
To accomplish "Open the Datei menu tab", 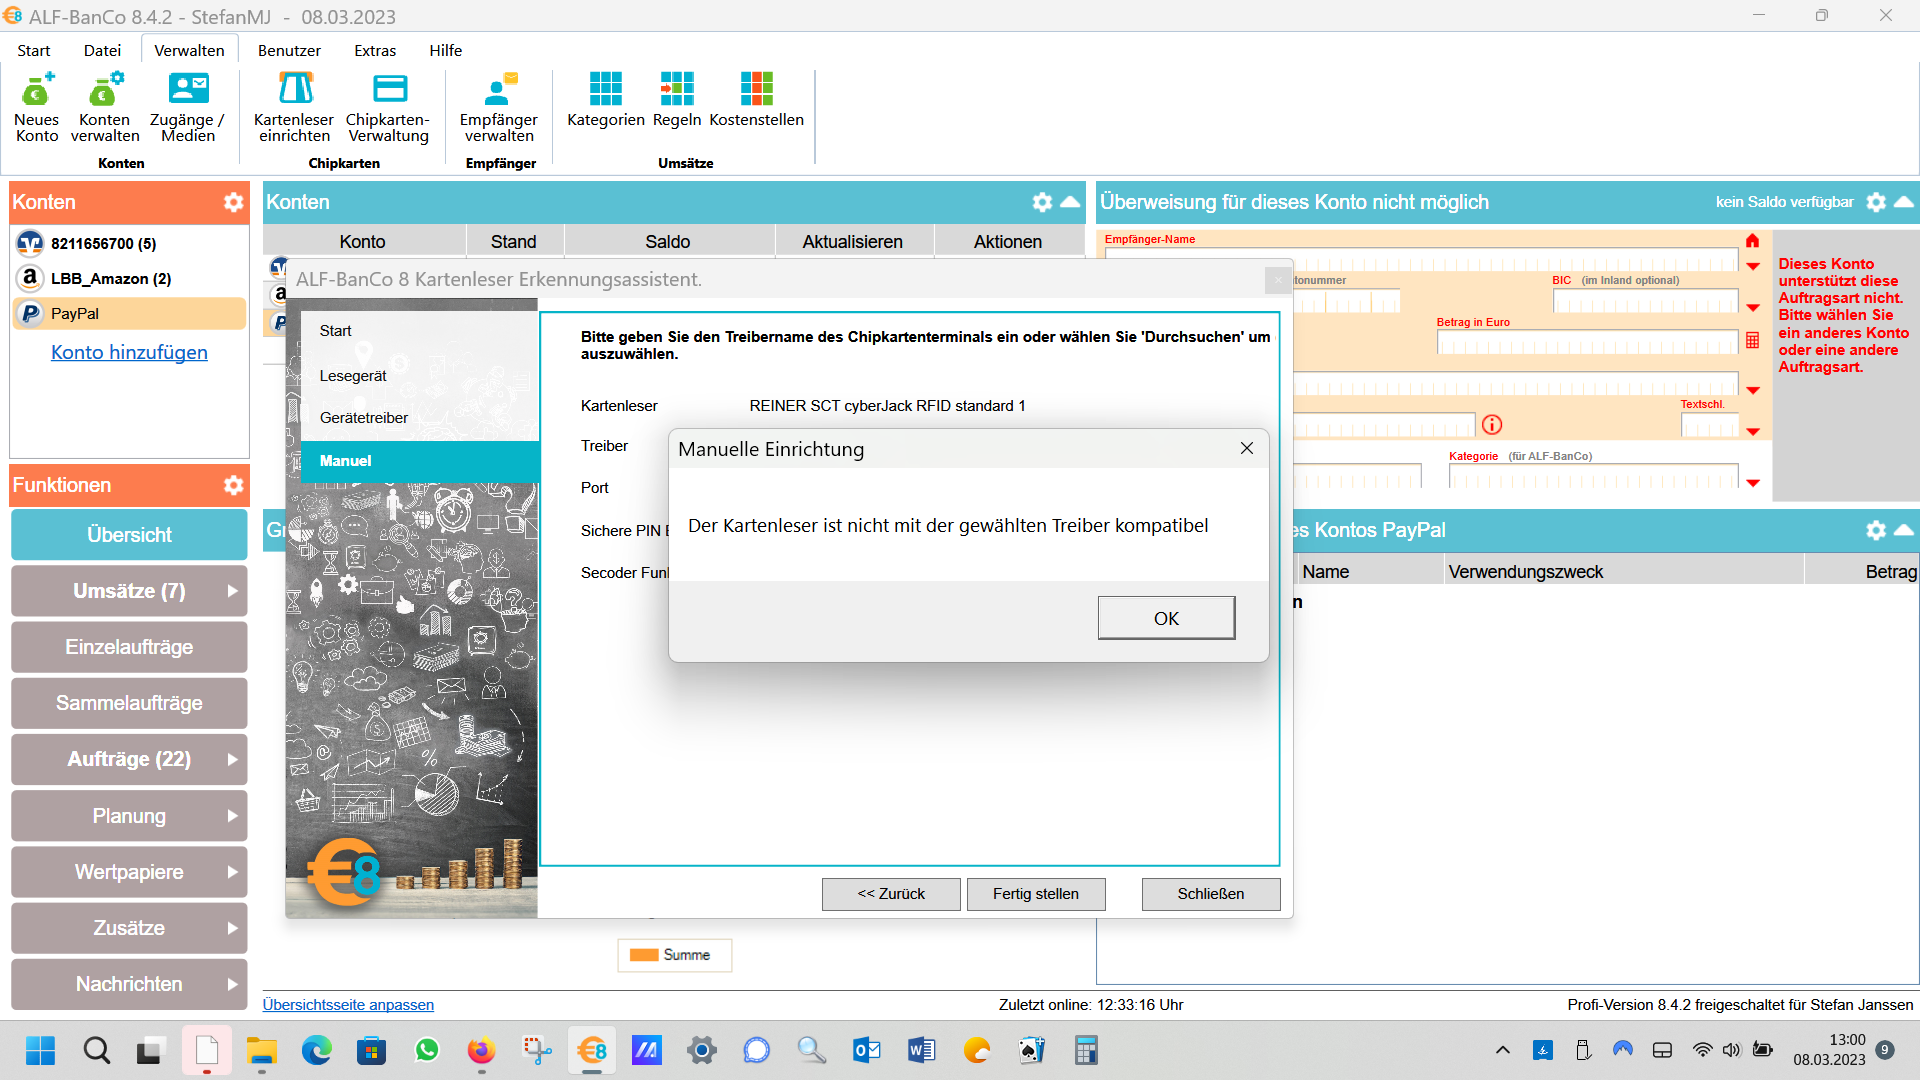I will point(102,50).
